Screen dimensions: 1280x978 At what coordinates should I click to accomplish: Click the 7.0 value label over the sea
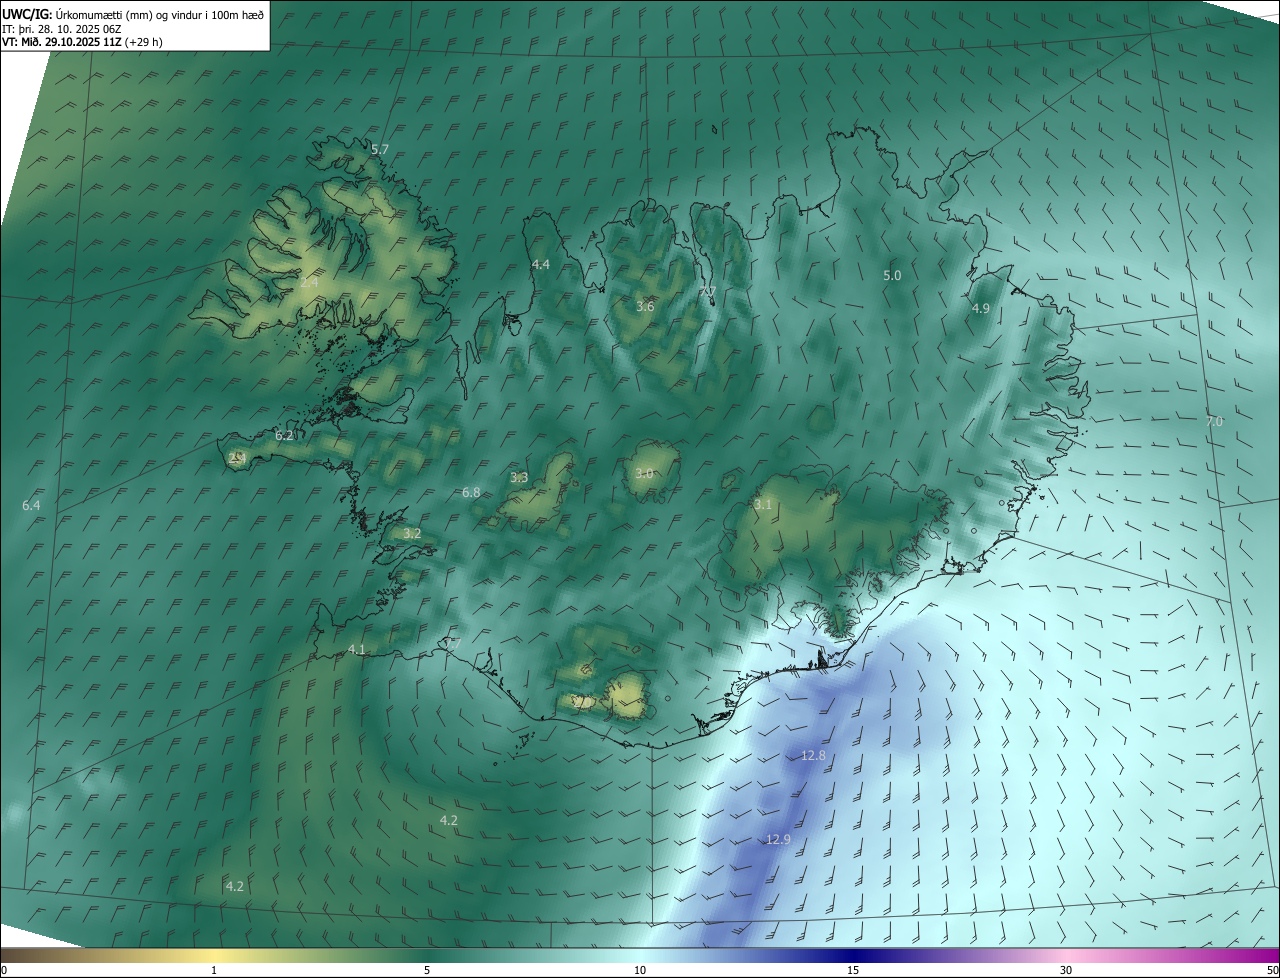[x=1214, y=422]
